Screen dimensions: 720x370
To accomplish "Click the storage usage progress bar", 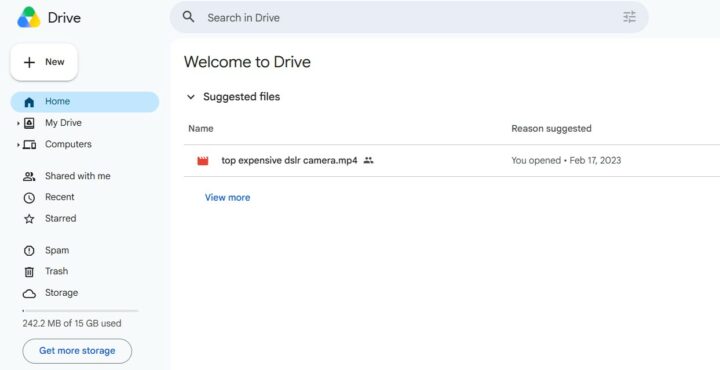I will pos(80,311).
